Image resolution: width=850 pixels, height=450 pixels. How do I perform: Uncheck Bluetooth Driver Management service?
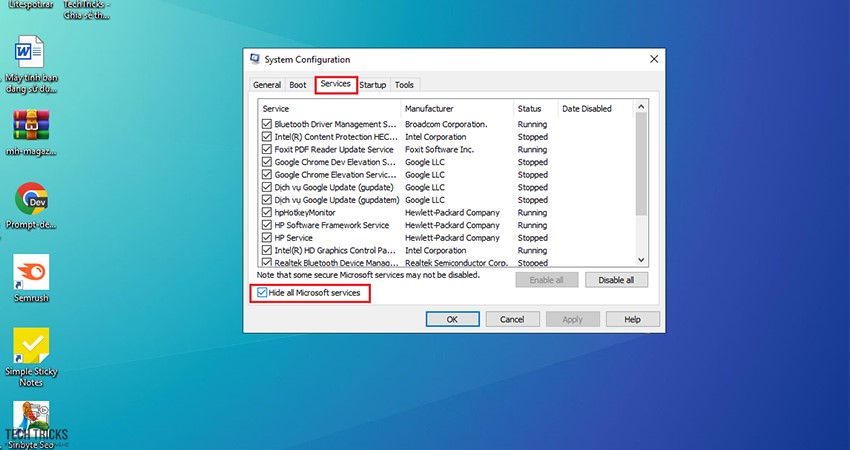[267, 124]
